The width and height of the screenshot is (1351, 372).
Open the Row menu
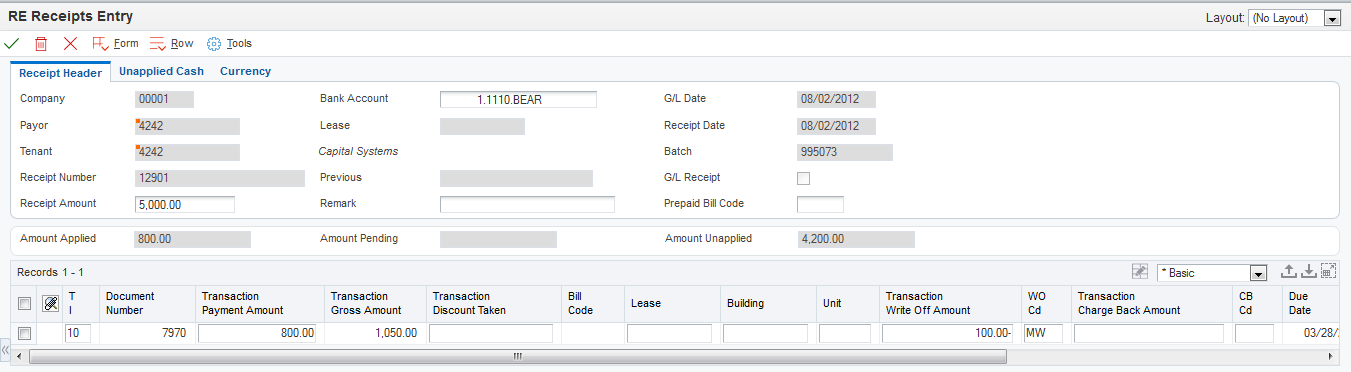coord(172,44)
